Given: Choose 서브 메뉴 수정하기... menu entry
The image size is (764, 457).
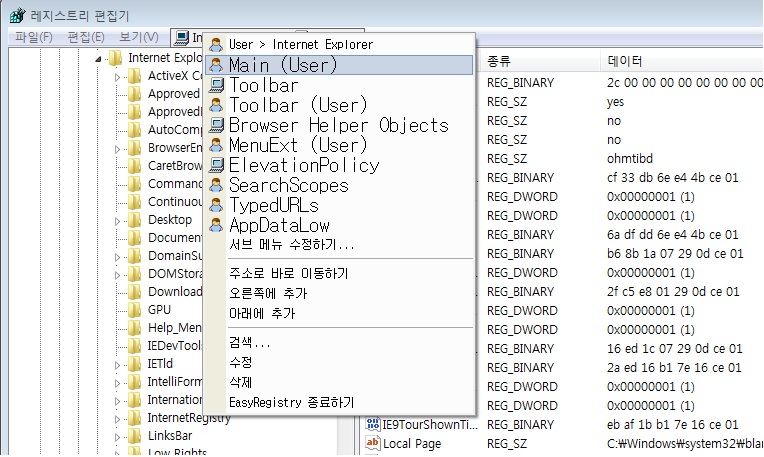Looking at the screenshot, I should tap(291, 244).
